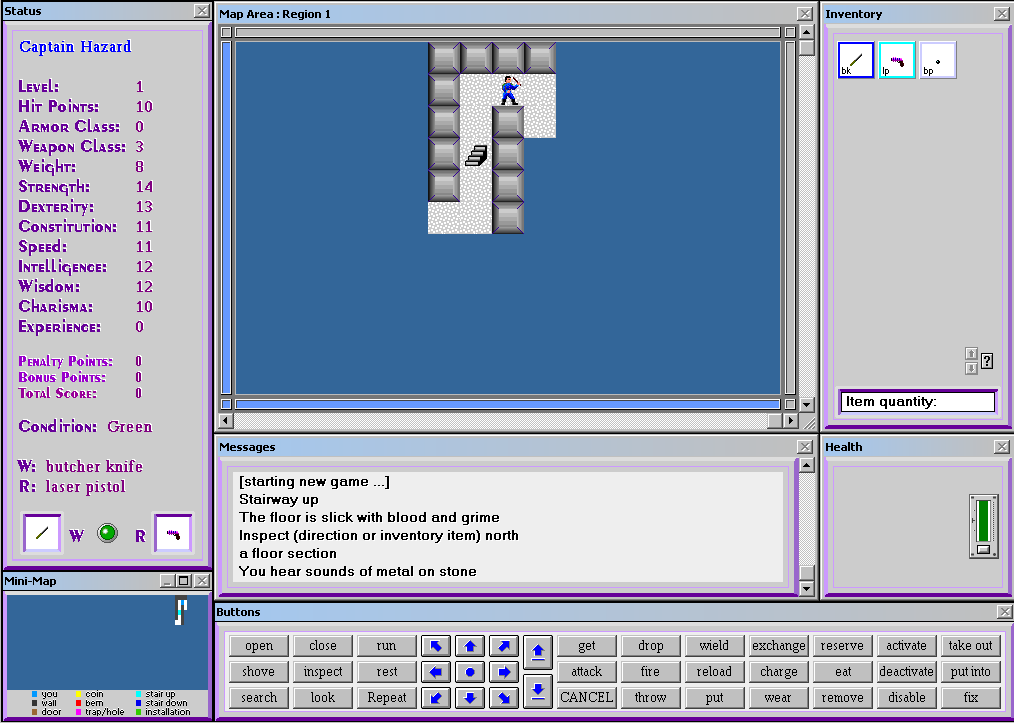Click the disable button

pyautogui.click(x=907, y=698)
